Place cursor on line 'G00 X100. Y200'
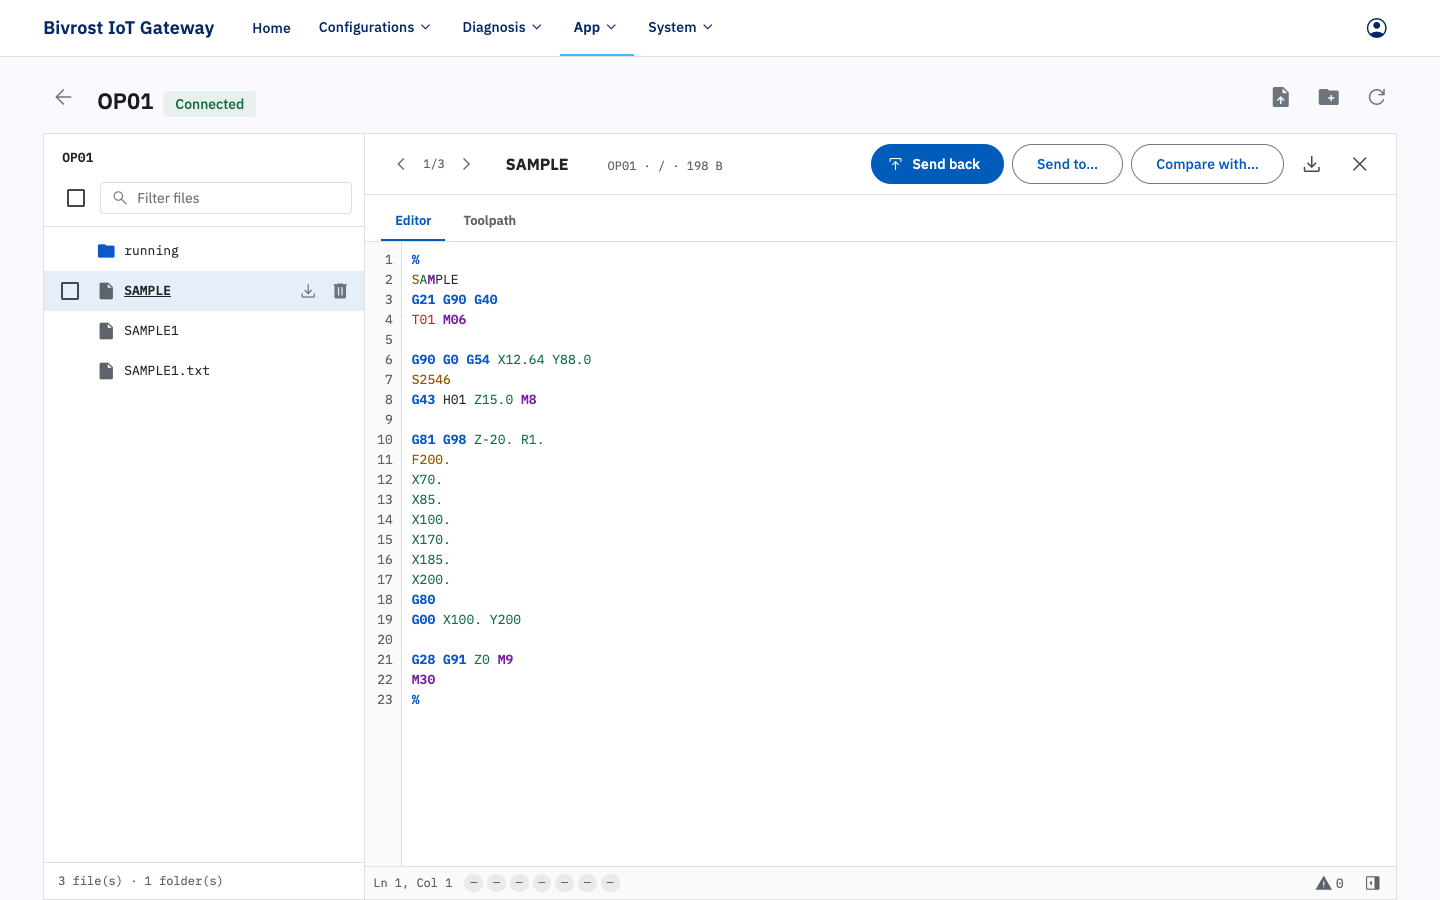The height and width of the screenshot is (900, 1440). 466,620
